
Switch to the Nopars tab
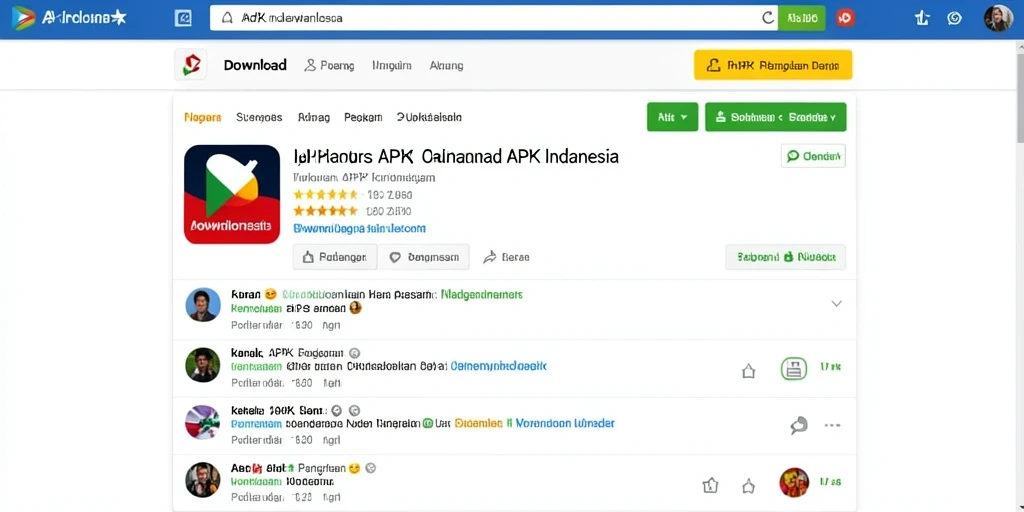click(202, 118)
